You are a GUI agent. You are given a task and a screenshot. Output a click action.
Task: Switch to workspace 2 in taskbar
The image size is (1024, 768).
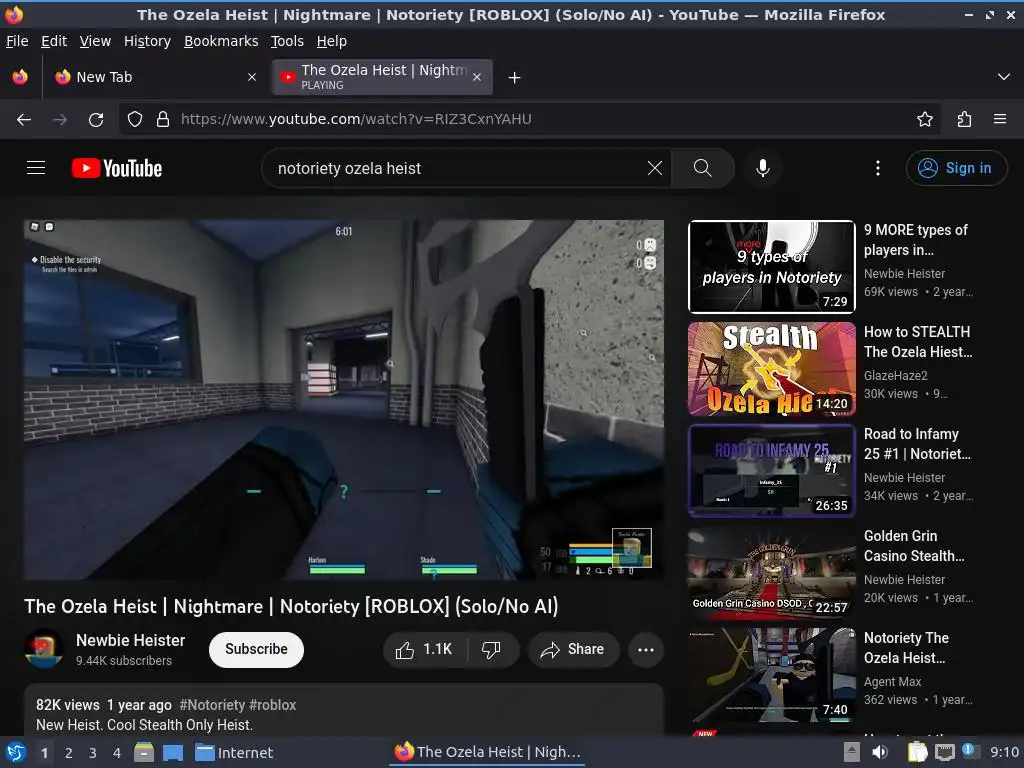pyautogui.click(x=69, y=753)
